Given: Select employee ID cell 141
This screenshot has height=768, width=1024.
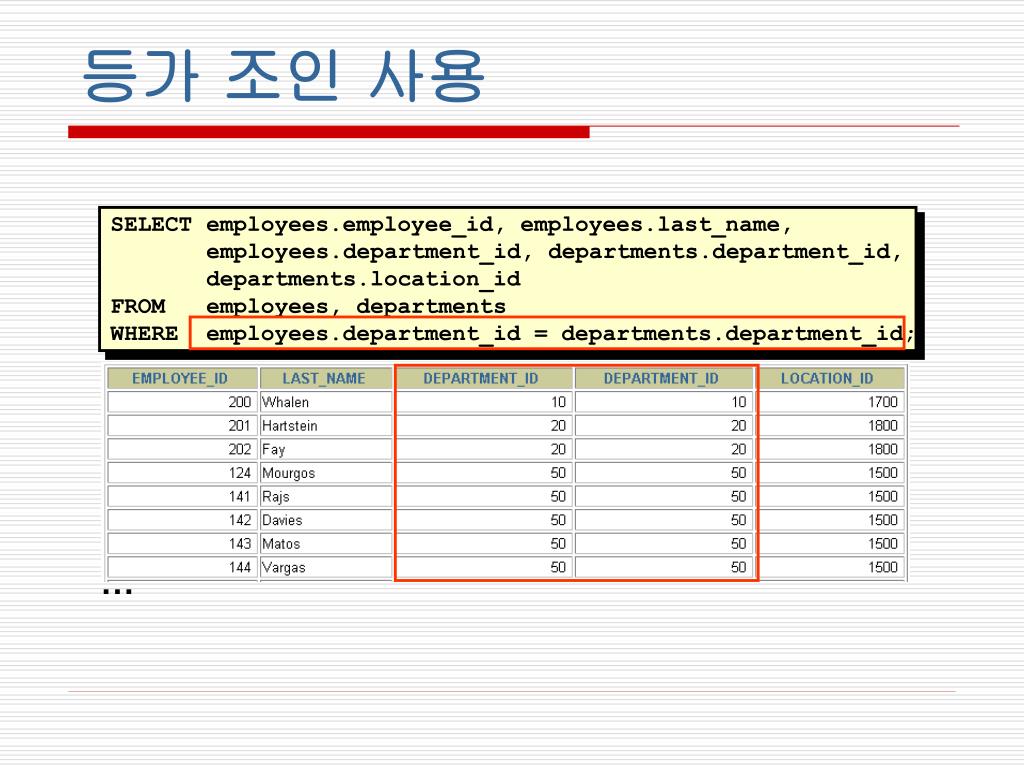Looking at the screenshot, I should (182, 496).
